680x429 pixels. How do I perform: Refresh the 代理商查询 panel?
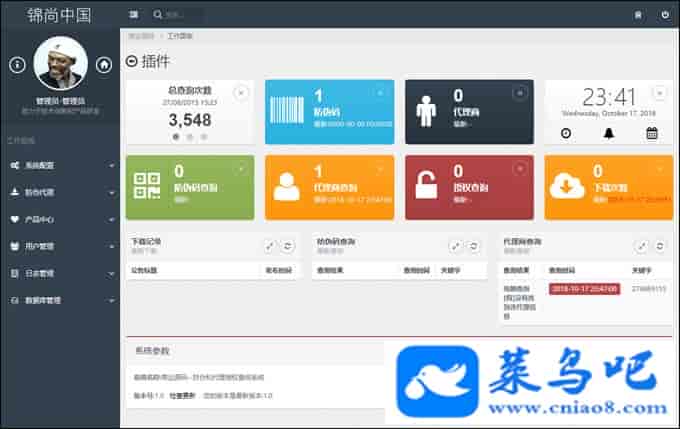pos(660,246)
